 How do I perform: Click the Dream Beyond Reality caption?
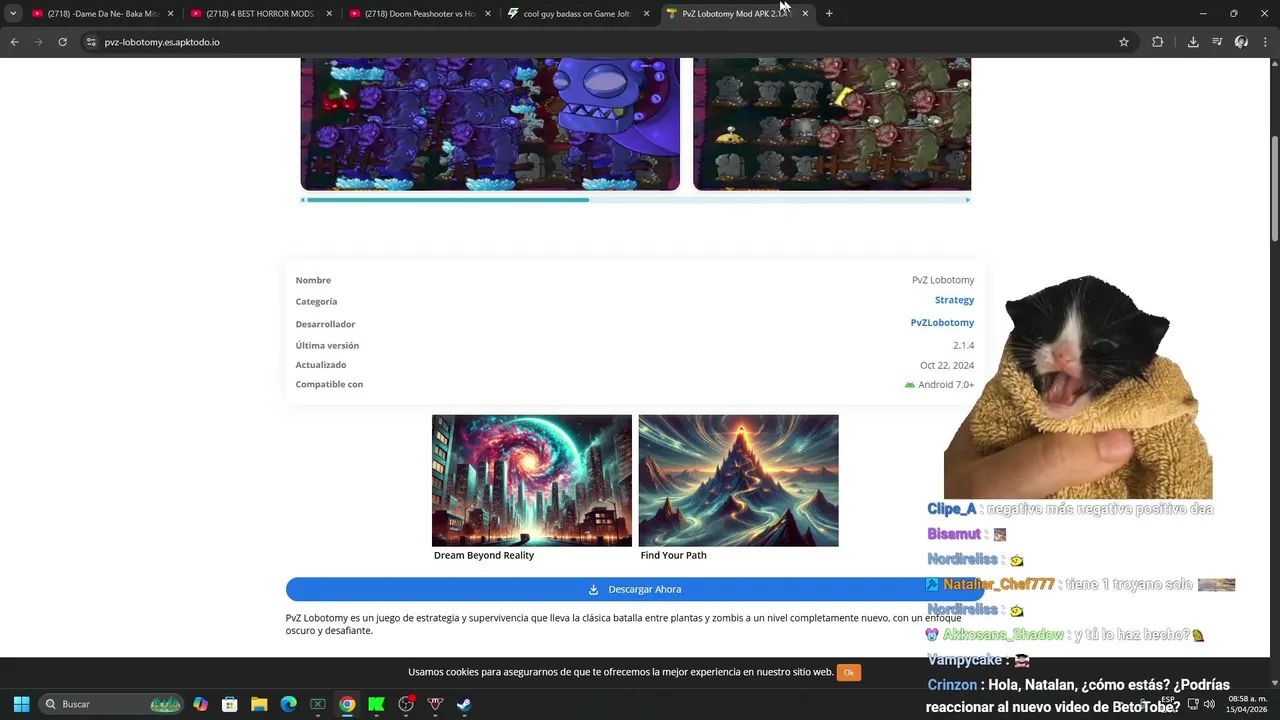tap(484, 555)
